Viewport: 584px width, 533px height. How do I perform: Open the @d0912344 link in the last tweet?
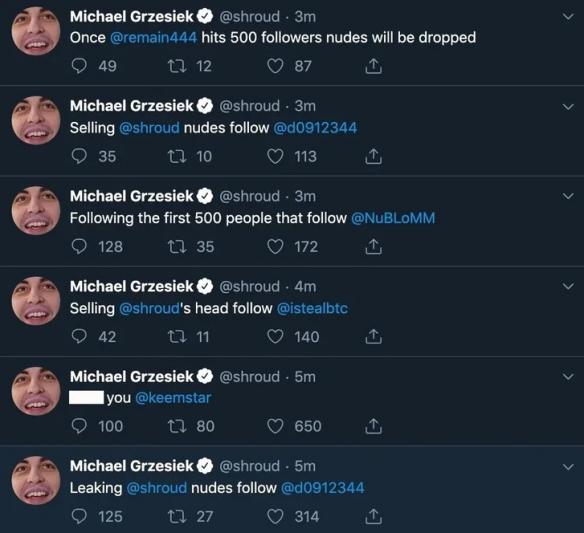pos(323,488)
